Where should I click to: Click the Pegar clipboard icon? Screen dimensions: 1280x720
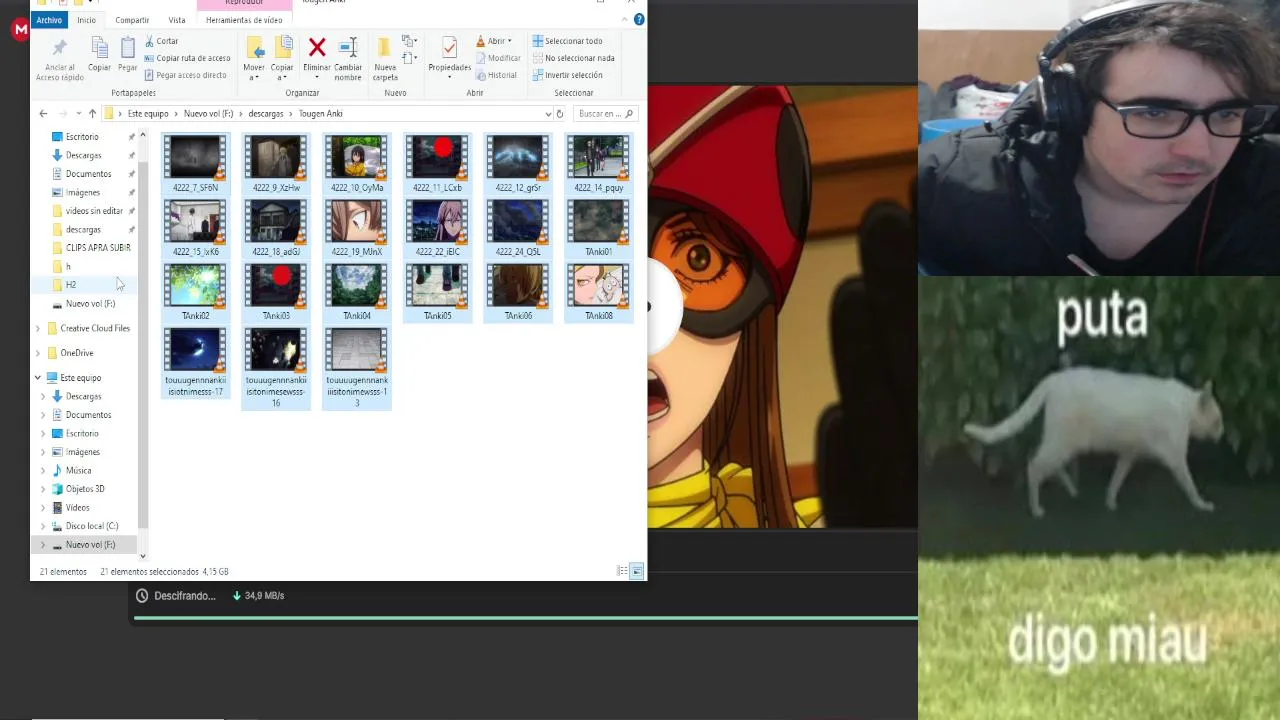click(127, 55)
